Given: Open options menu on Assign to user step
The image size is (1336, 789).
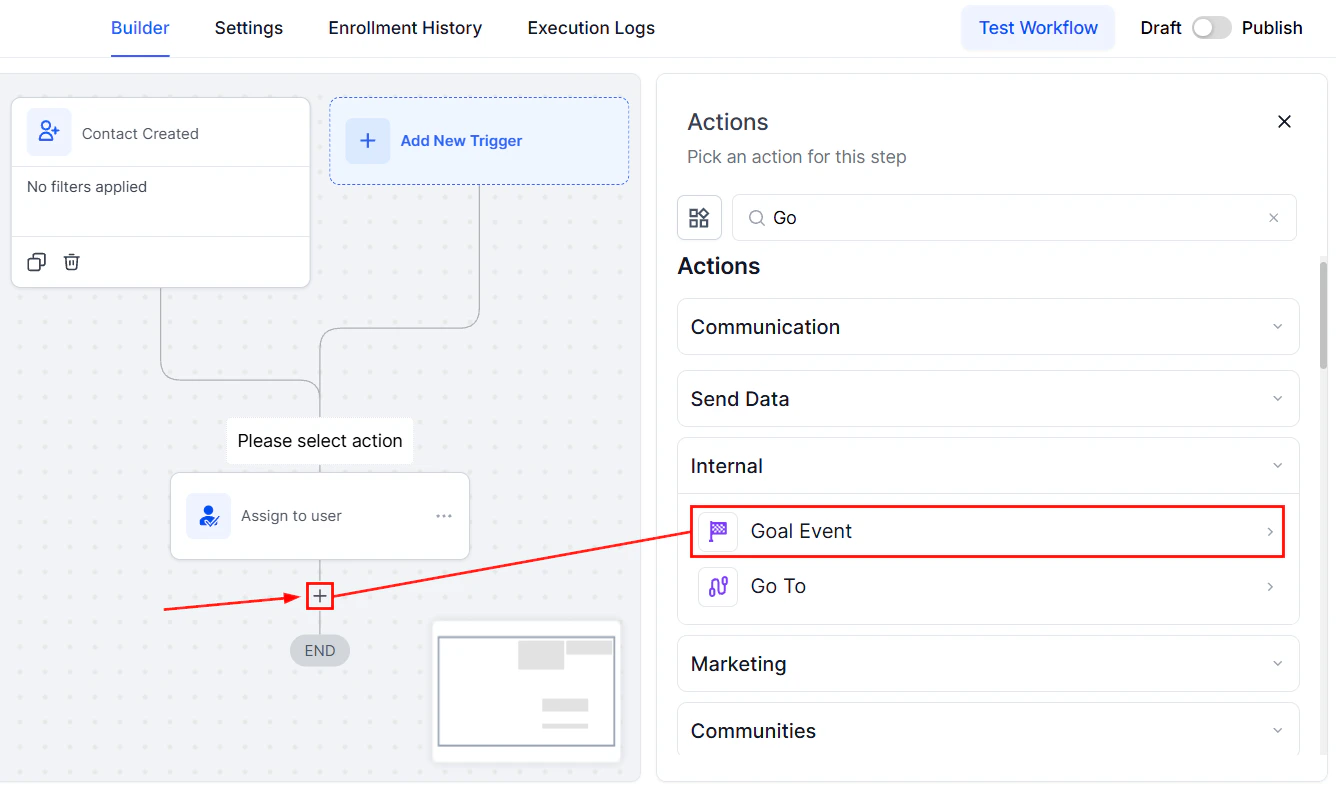Looking at the screenshot, I should point(443,515).
